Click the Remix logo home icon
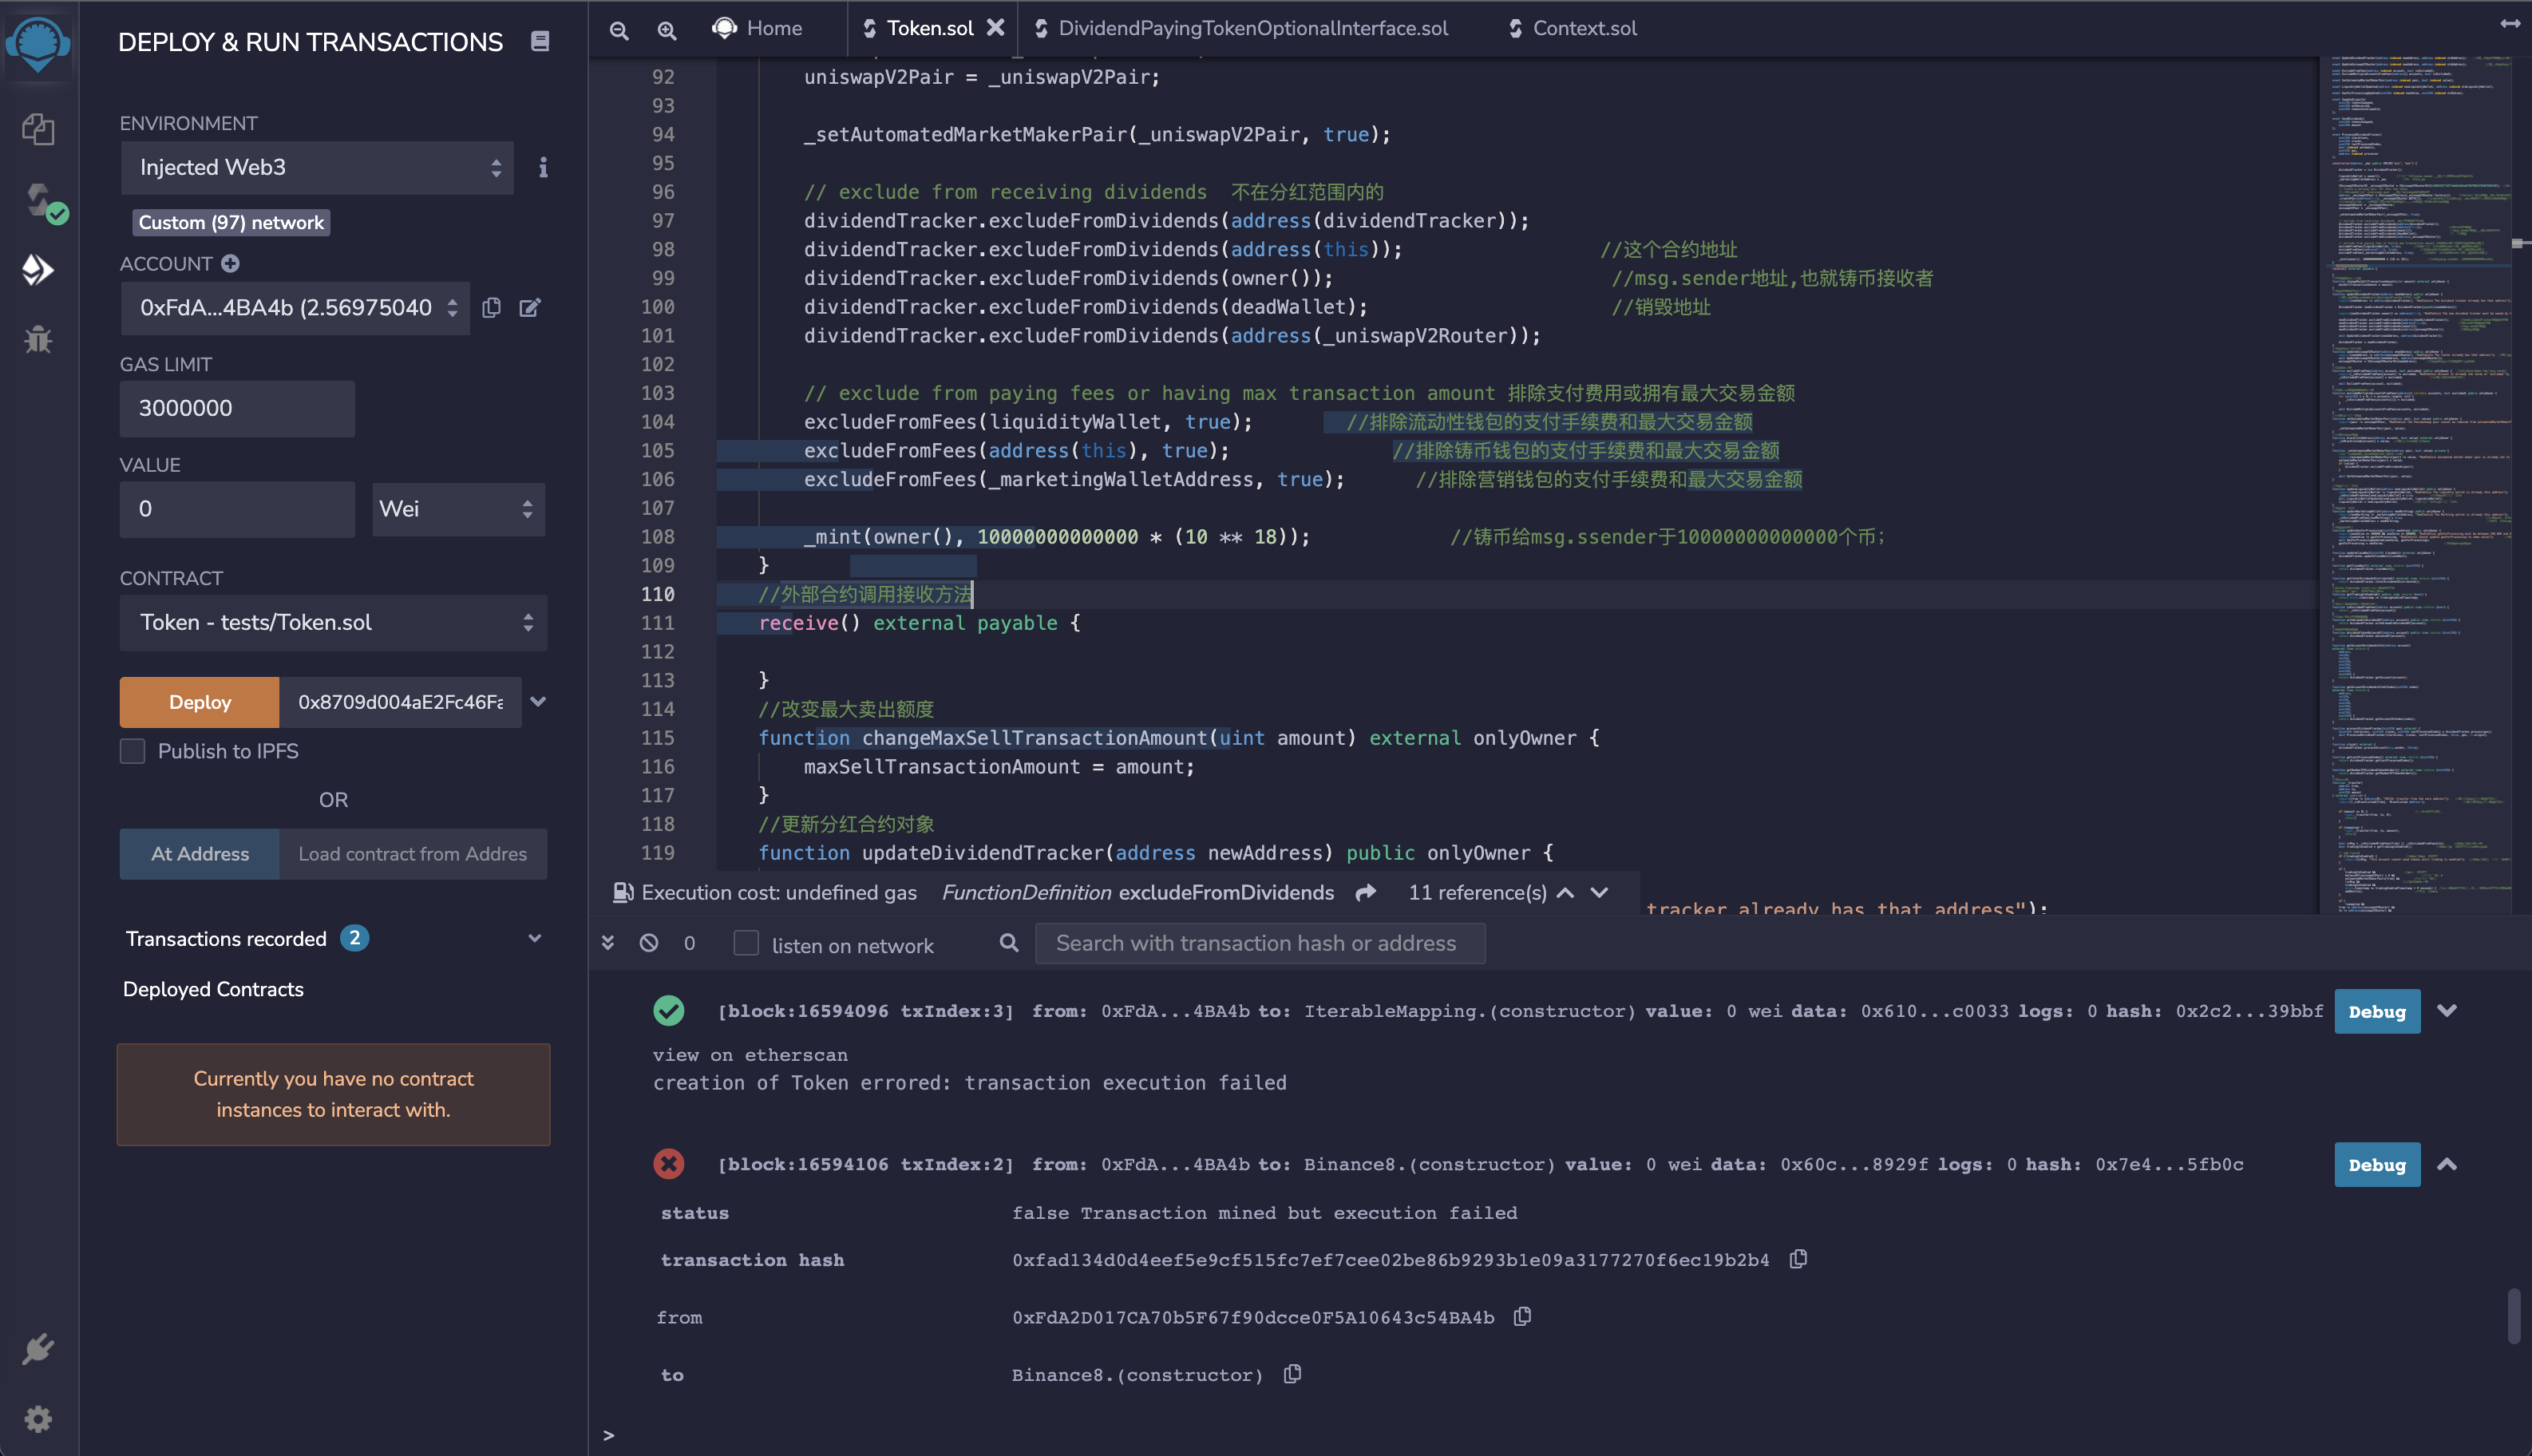 click(38, 44)
